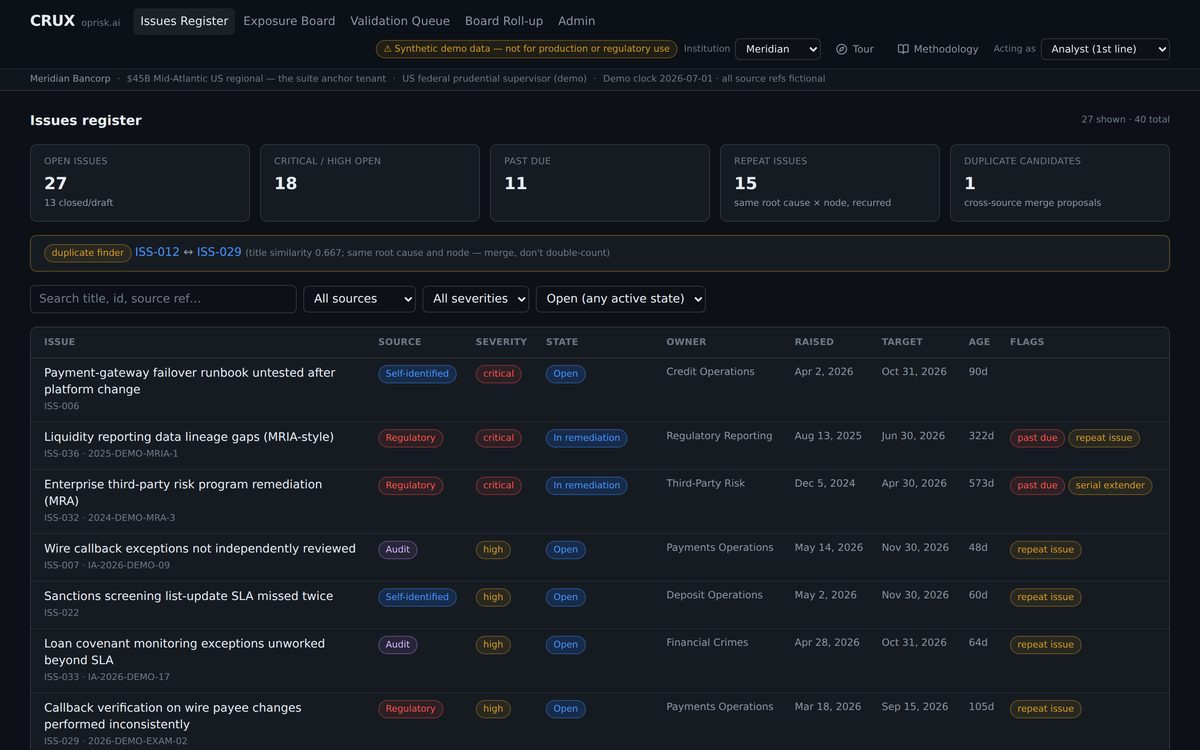Click critical severity badge on ISS-032 row
Viewport: 1200px width, 750px height.
[498, 486]
